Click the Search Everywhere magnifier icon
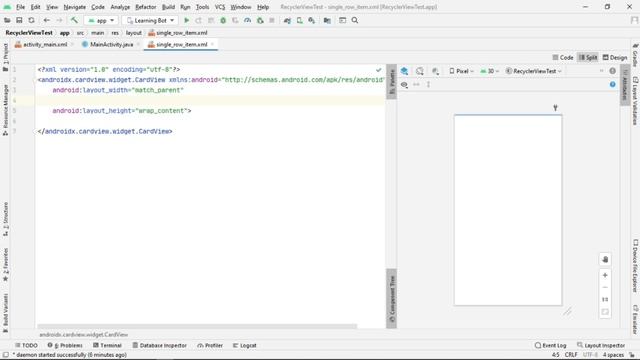 [355, 20]
